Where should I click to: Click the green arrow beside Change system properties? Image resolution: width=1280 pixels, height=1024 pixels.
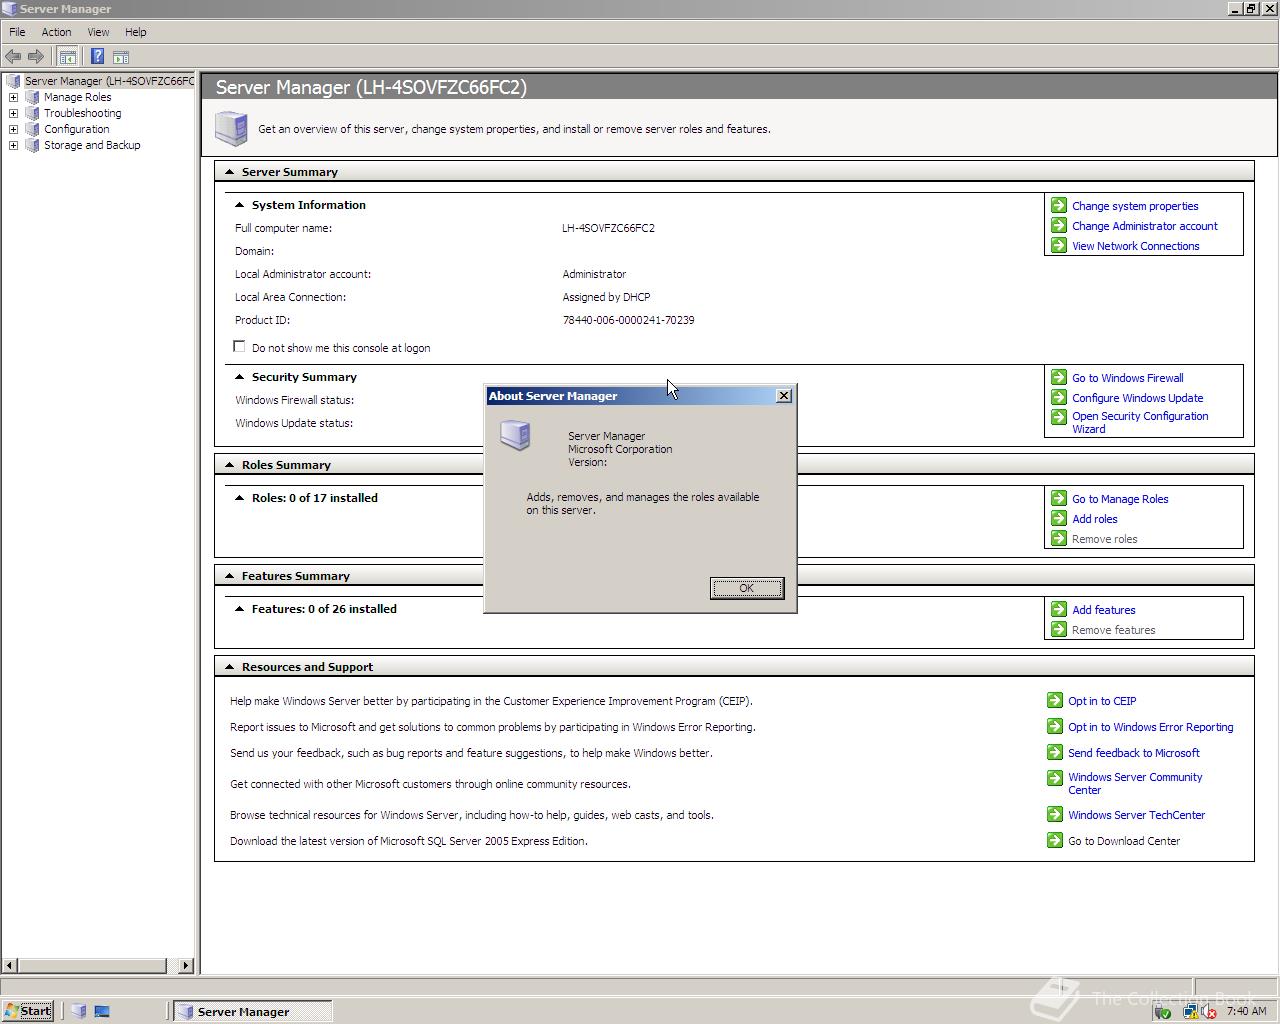(1059, 205)
